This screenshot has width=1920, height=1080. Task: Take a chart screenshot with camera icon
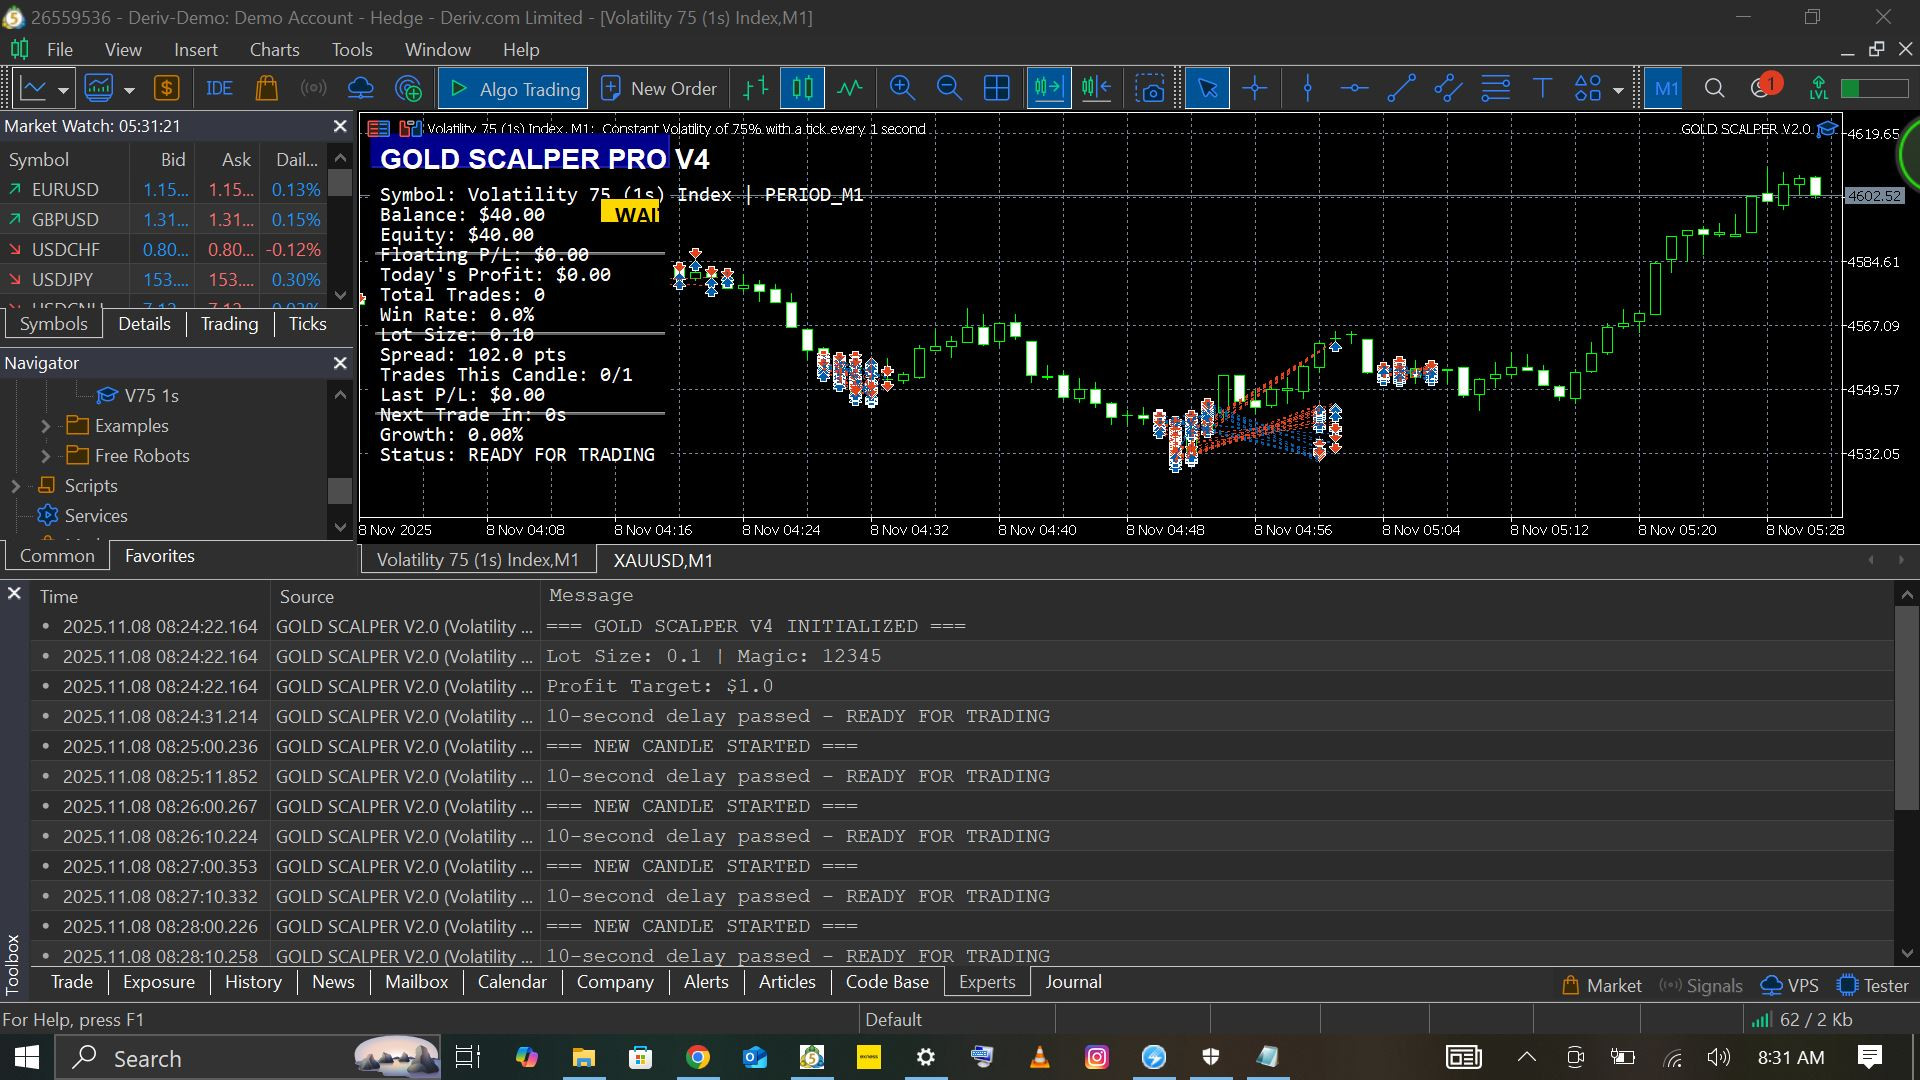pos(1150,88)
